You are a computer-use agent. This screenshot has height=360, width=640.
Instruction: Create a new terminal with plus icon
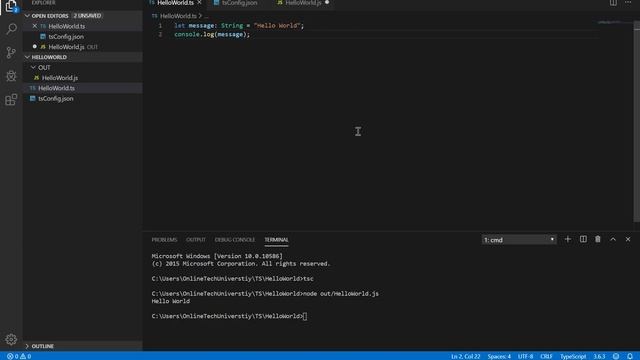point(568,240)
